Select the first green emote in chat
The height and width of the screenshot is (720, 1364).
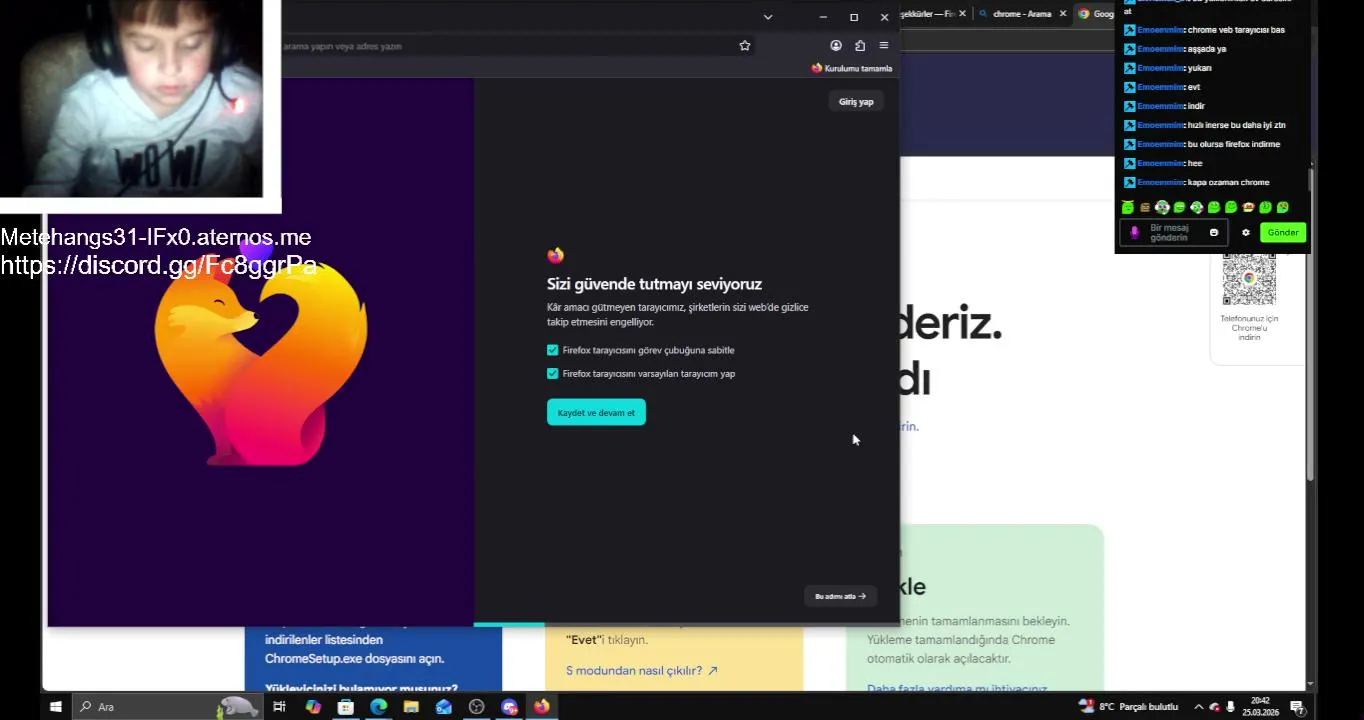[1128, 207]
